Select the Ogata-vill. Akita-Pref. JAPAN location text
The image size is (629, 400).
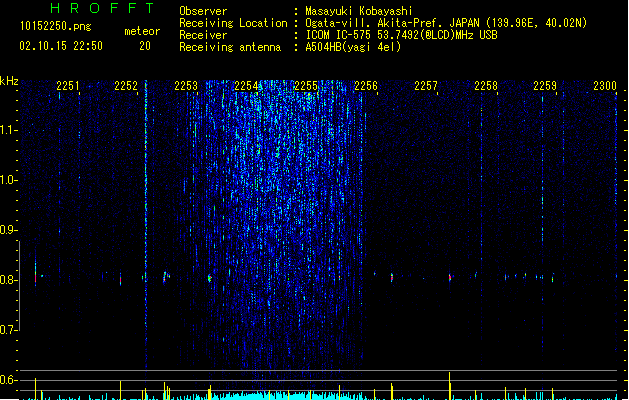coord(446,23)
